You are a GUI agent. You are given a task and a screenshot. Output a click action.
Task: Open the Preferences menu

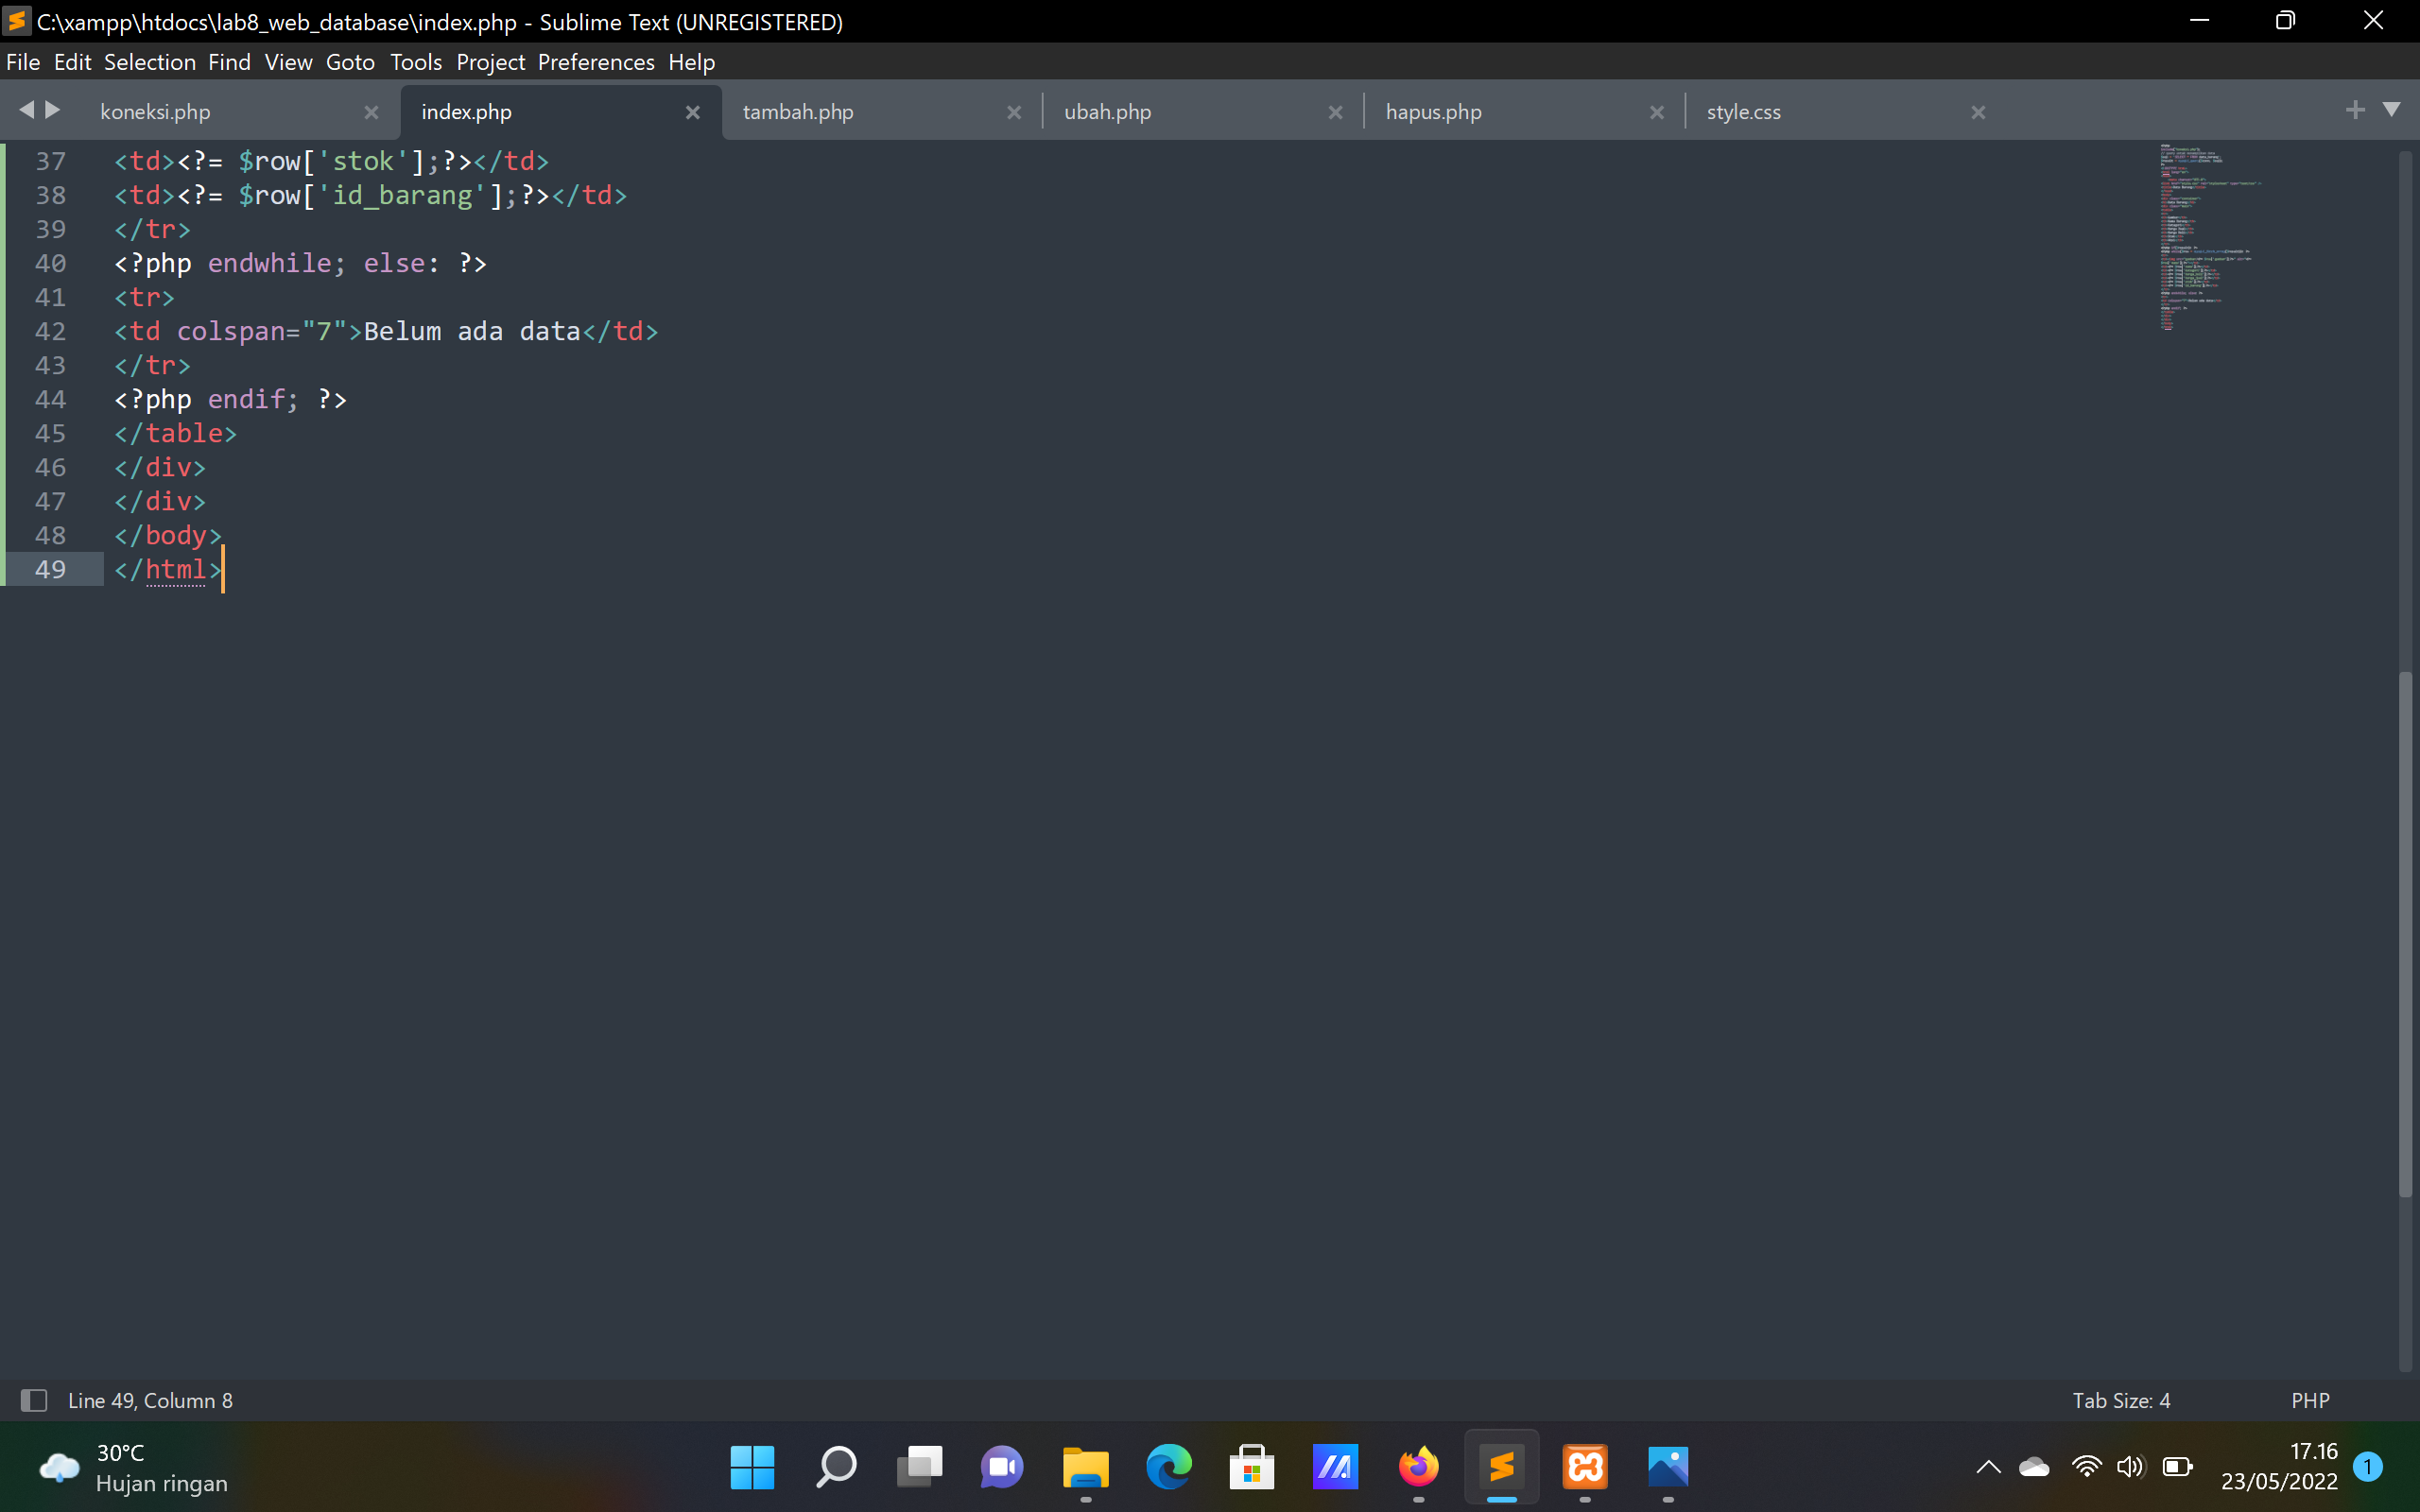(x=596, y=62)
